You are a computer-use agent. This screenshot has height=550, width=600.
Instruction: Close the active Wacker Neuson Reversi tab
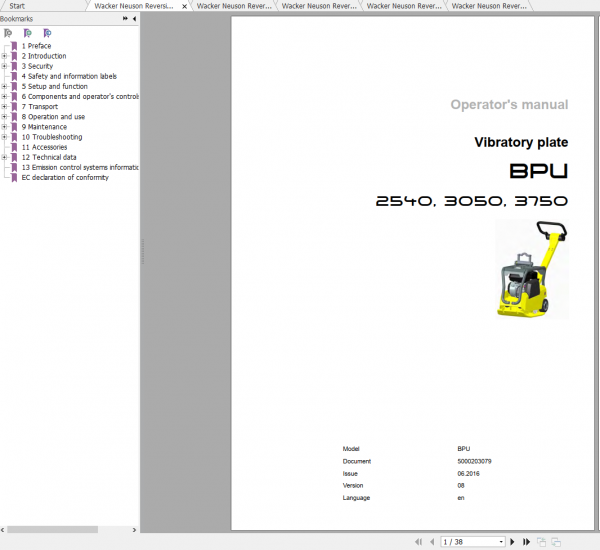pos(184,7)
